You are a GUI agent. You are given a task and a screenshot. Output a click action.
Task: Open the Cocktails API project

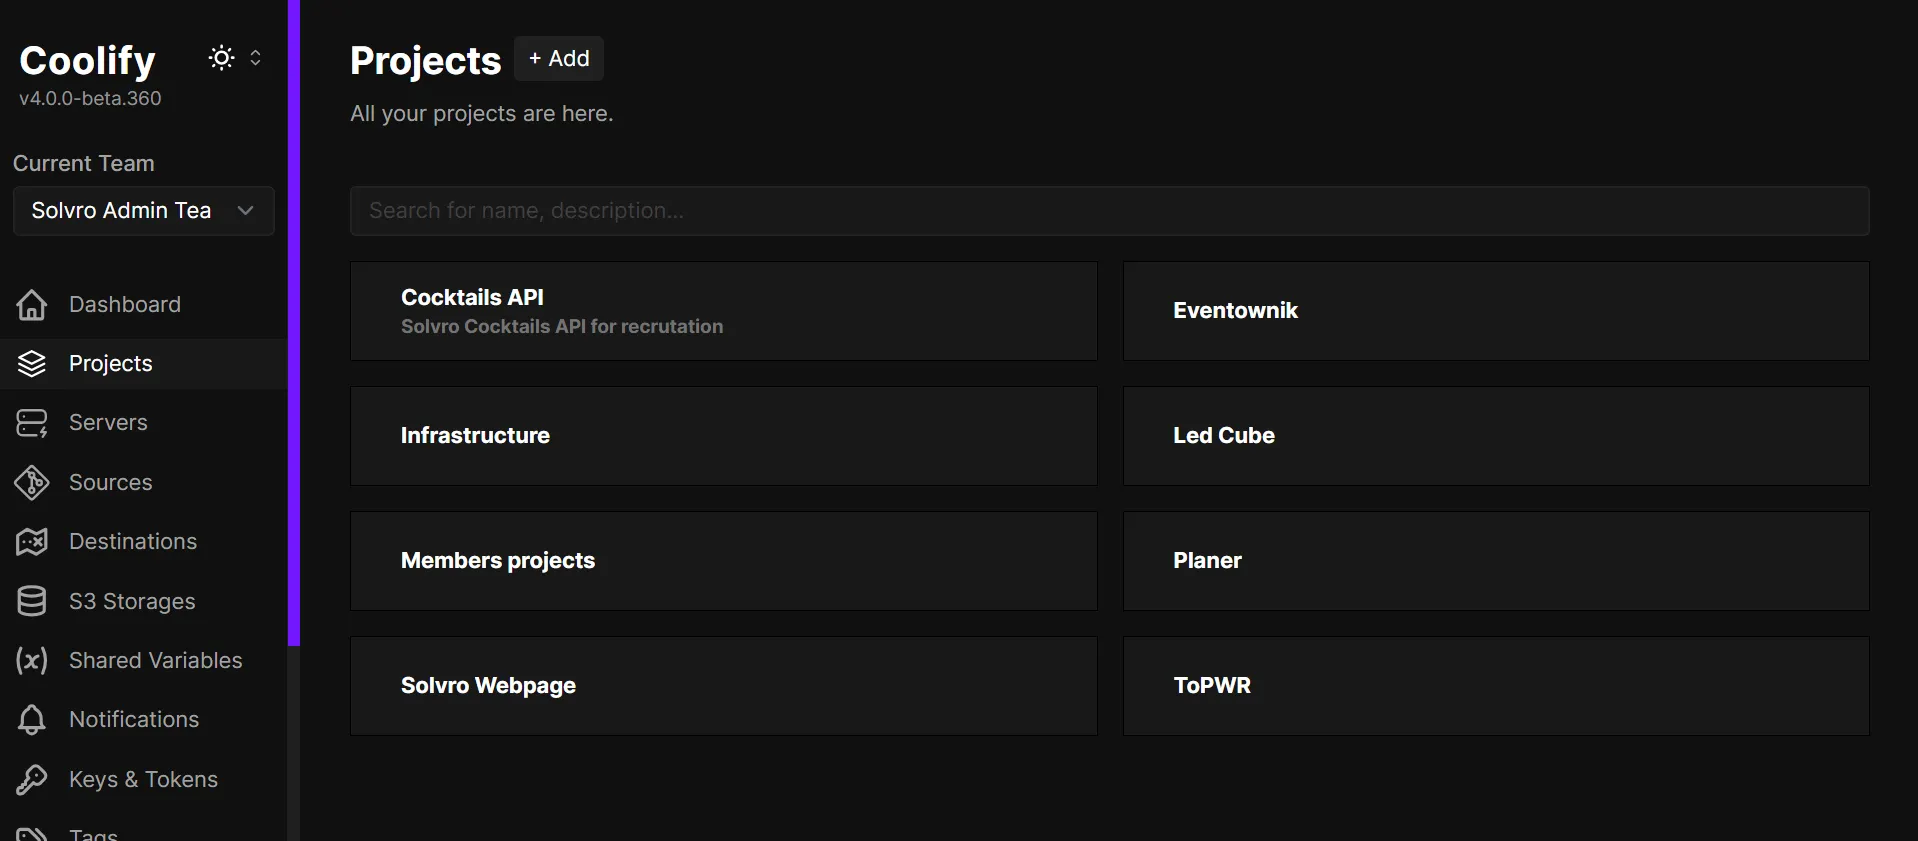pyautogui.click(x=723, y=311)
